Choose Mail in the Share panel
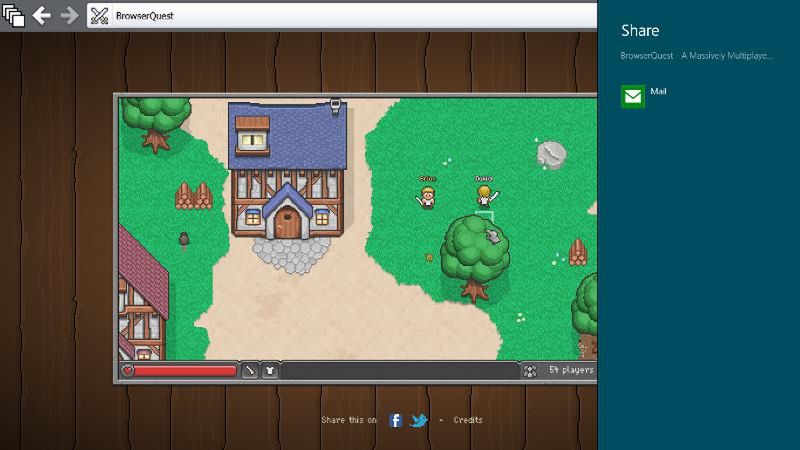 pos(658,91)
